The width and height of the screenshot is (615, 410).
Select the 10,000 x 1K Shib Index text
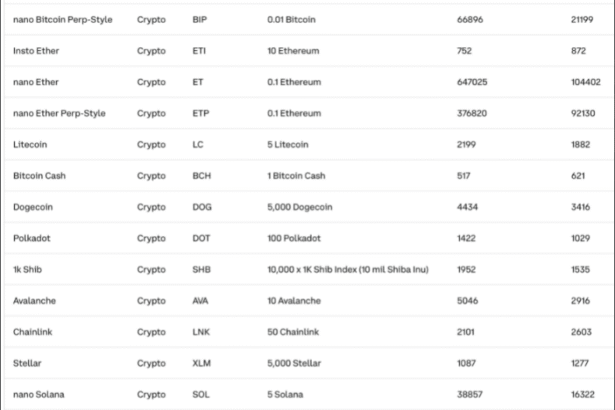(x=347, y=270)
